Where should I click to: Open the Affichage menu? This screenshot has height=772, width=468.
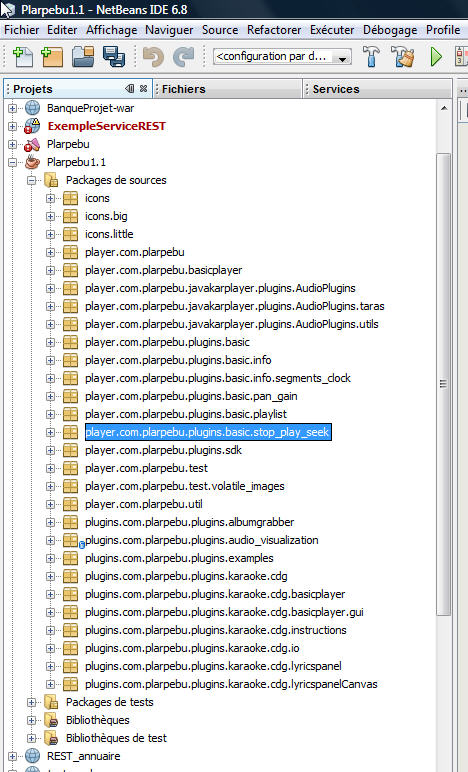click(x=112, y=30)
